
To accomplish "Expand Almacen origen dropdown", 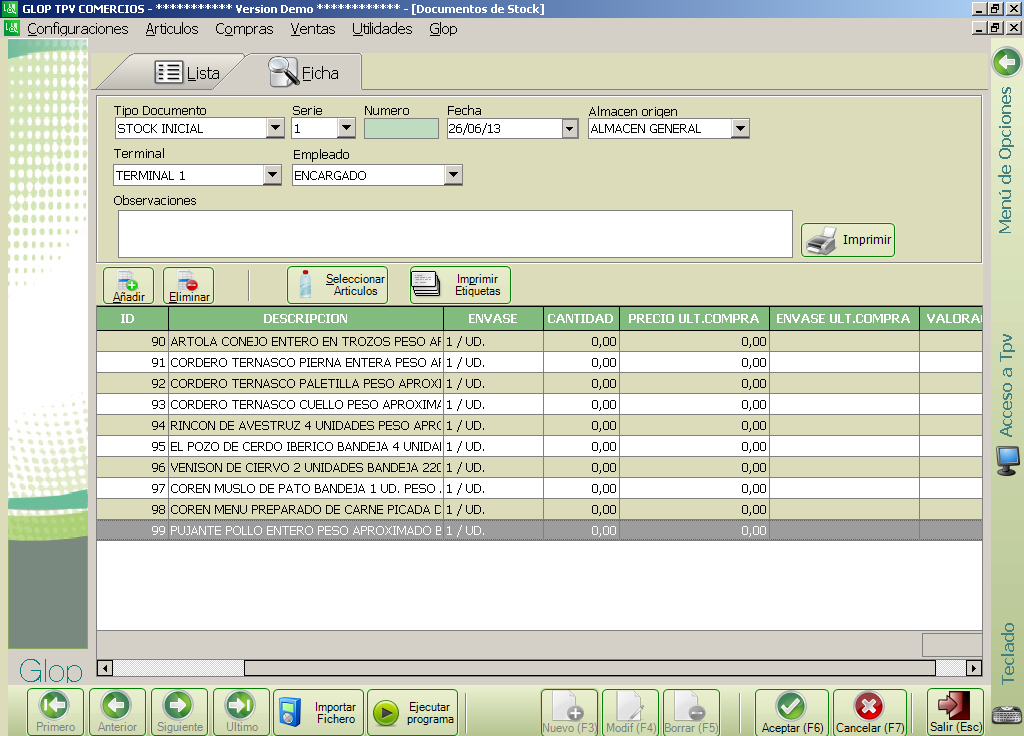I will click(x=740, y=129).
